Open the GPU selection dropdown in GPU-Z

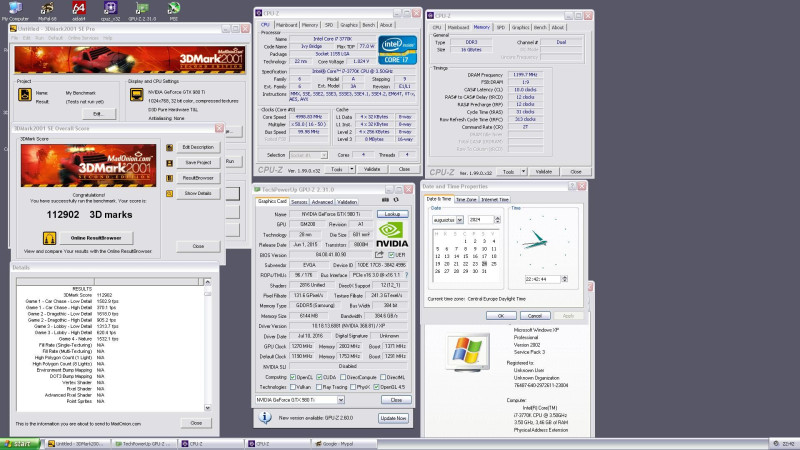coord(341,400)
